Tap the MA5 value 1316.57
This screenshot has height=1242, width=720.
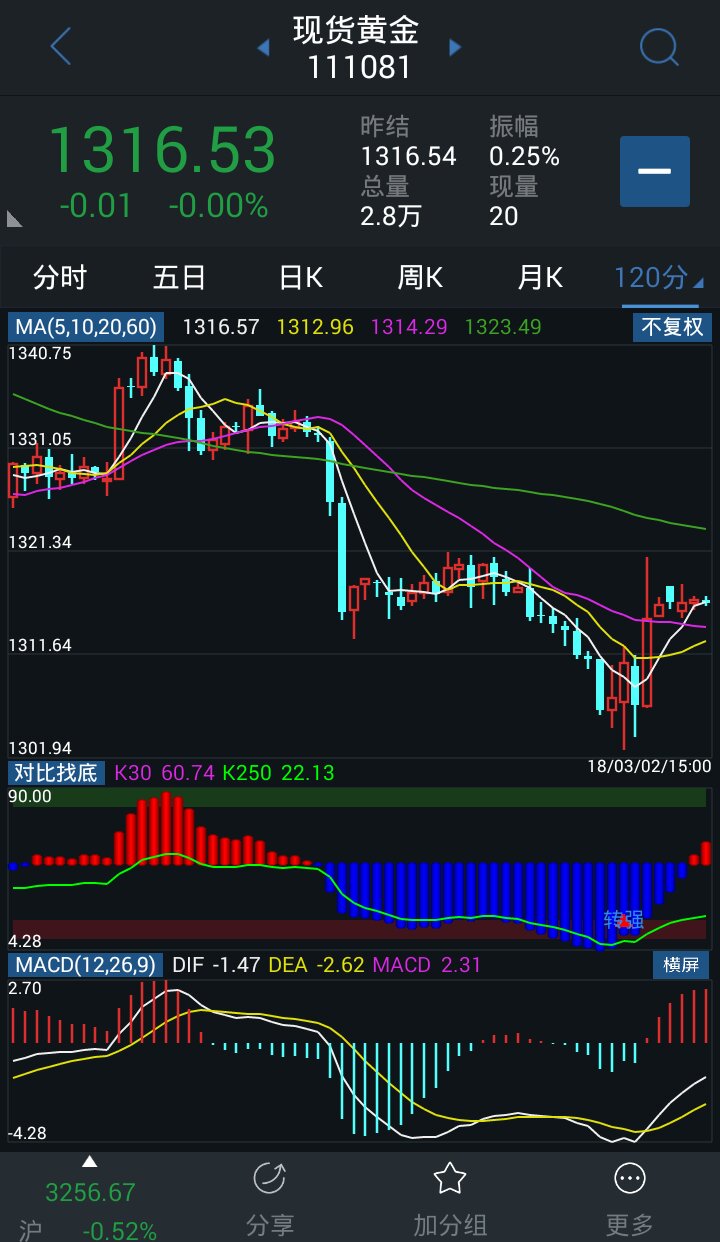point(221,327)
